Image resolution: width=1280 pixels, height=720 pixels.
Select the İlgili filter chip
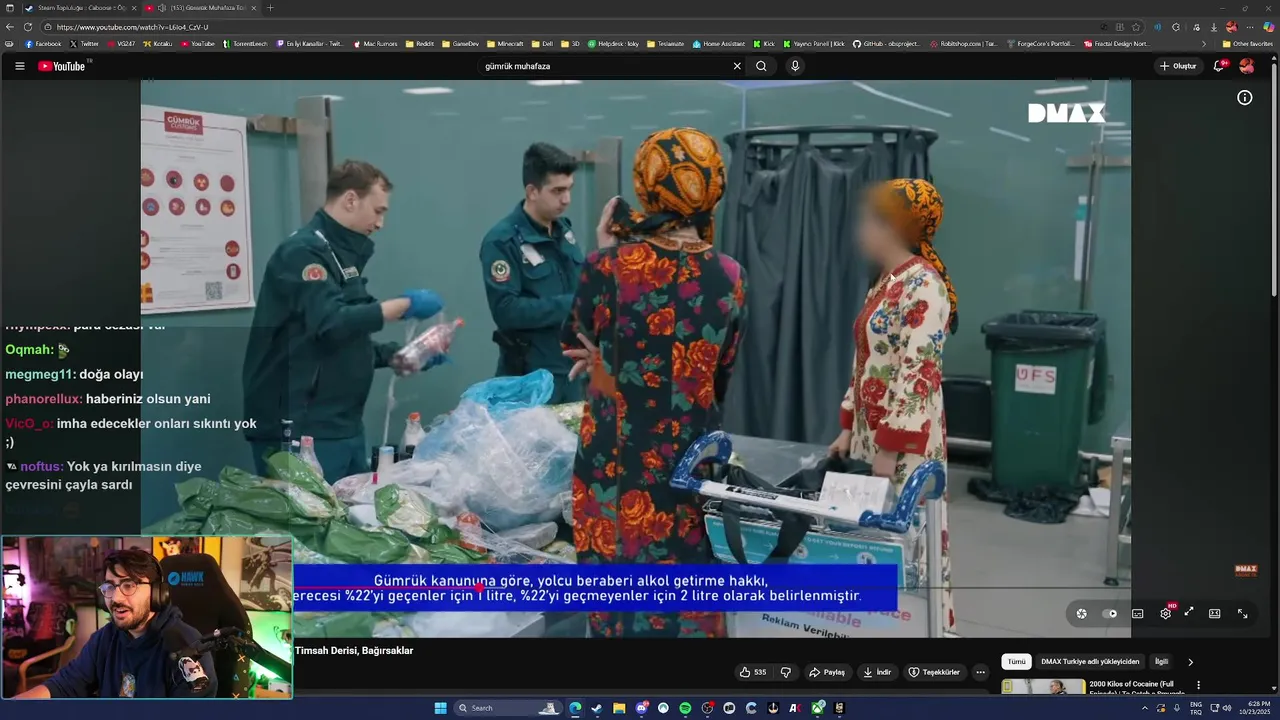[1161, 661]
